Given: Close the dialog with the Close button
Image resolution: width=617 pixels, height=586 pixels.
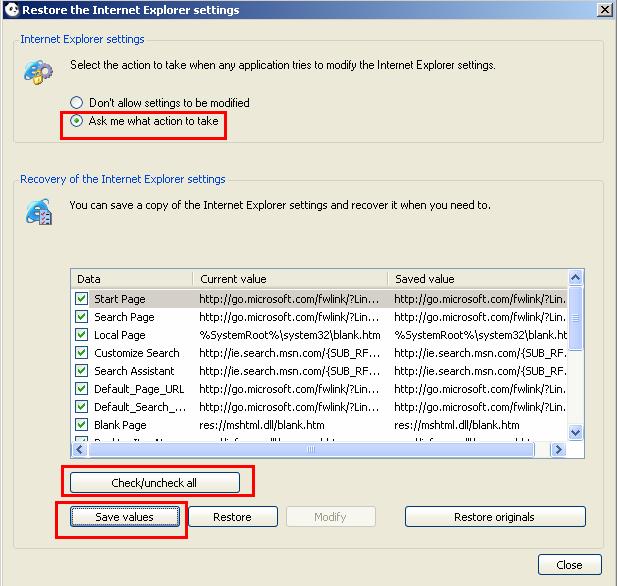Looking at the screenshot, I should click(x=569, y=565).
